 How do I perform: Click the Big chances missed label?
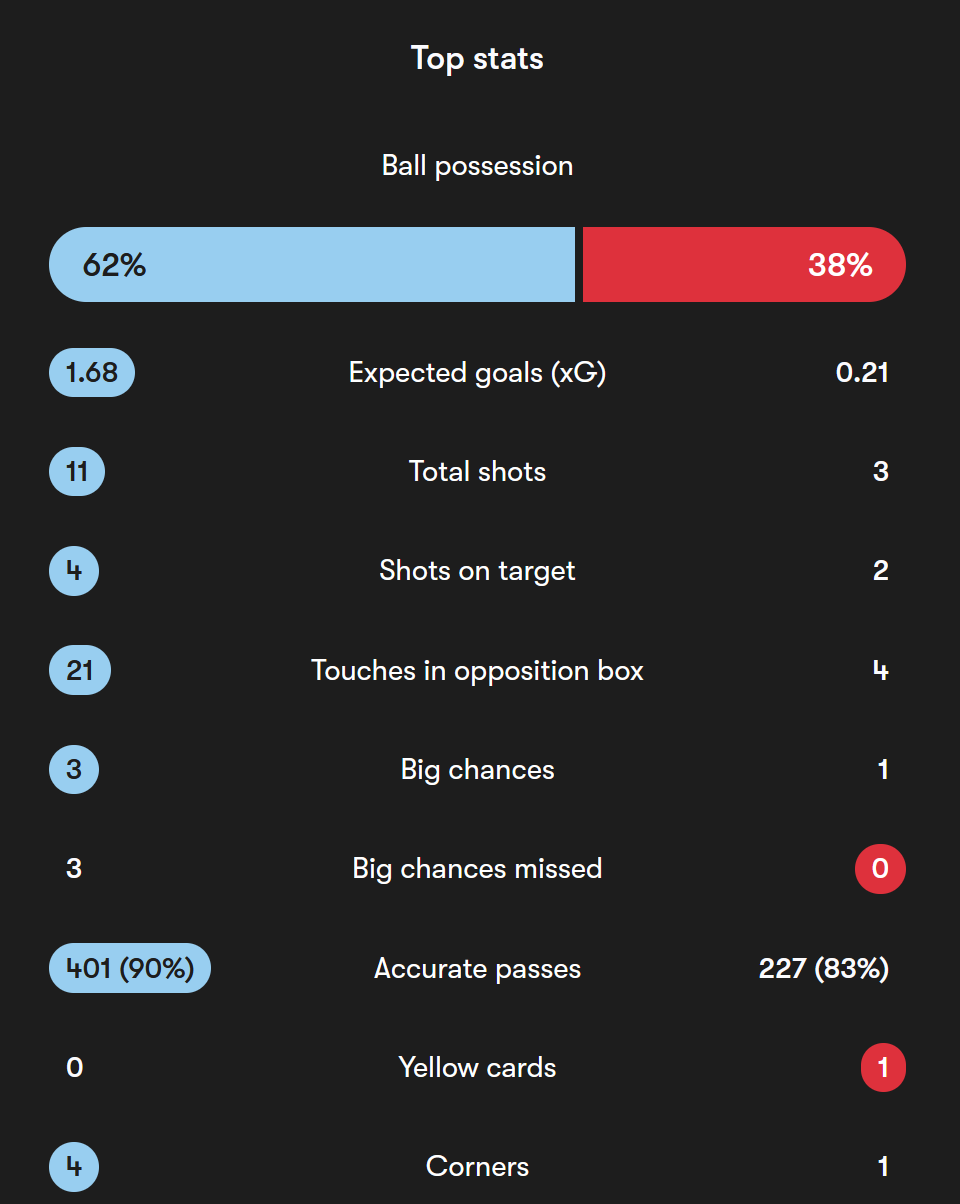(x=477, y=869)
